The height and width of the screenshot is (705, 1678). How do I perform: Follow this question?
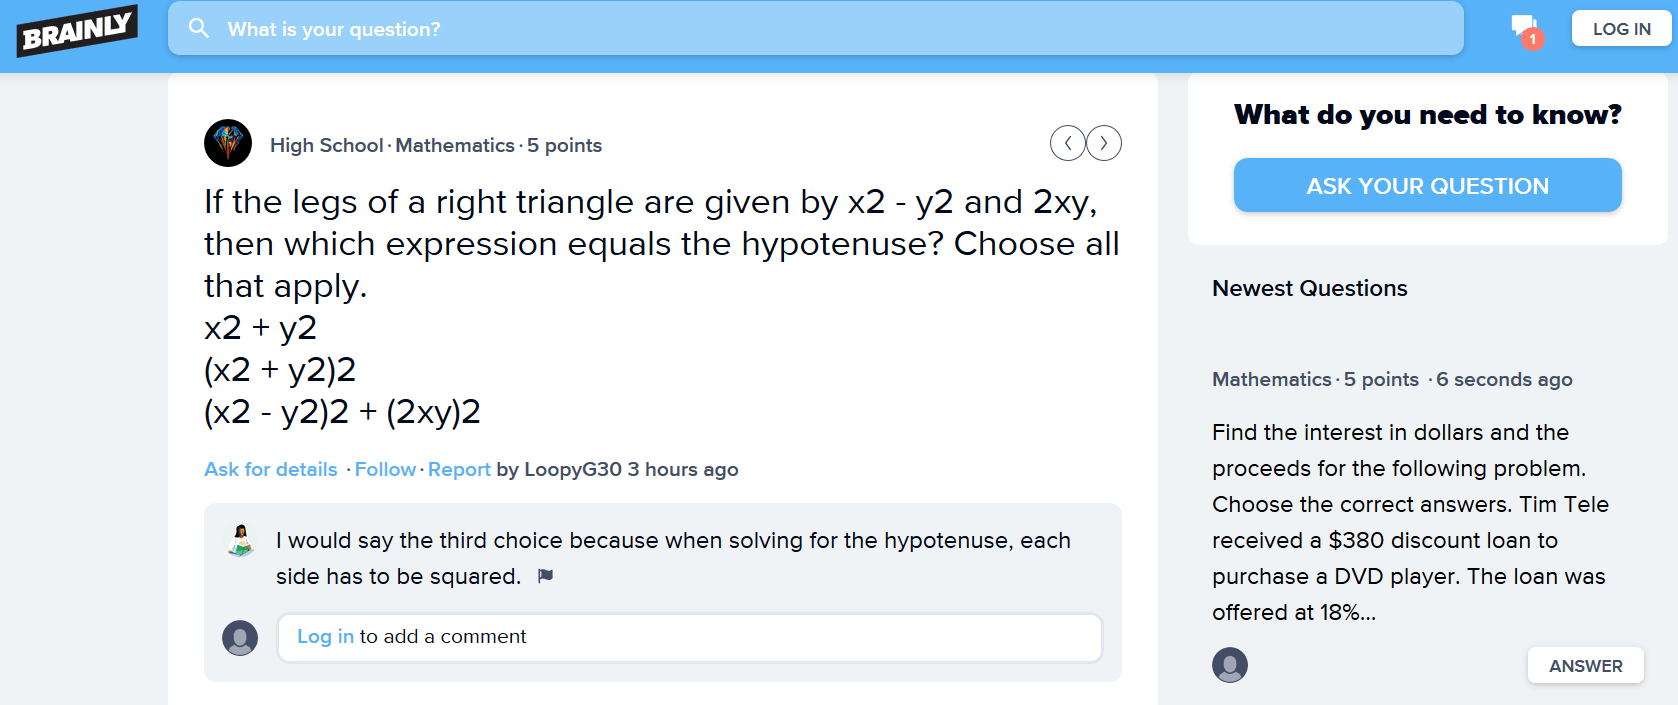[x=385, y=469]
